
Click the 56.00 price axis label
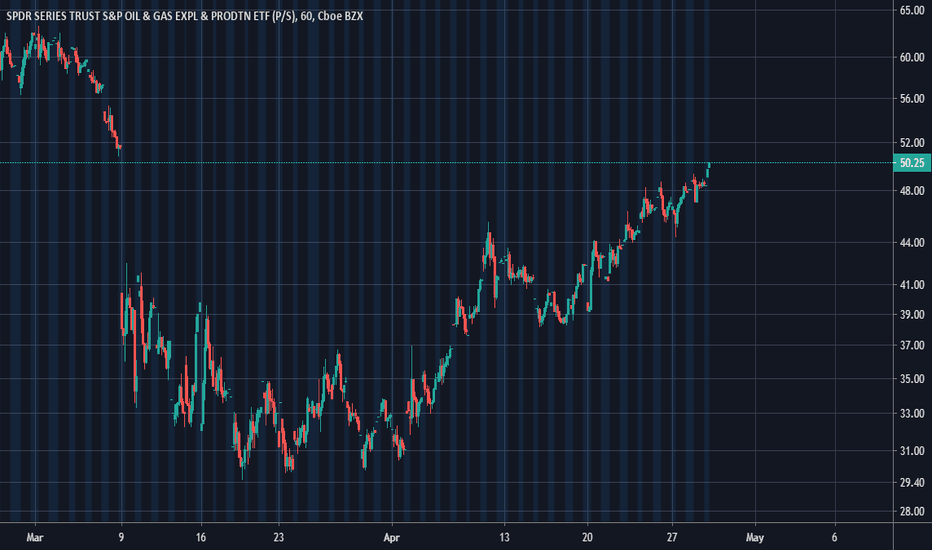[912, 99]
